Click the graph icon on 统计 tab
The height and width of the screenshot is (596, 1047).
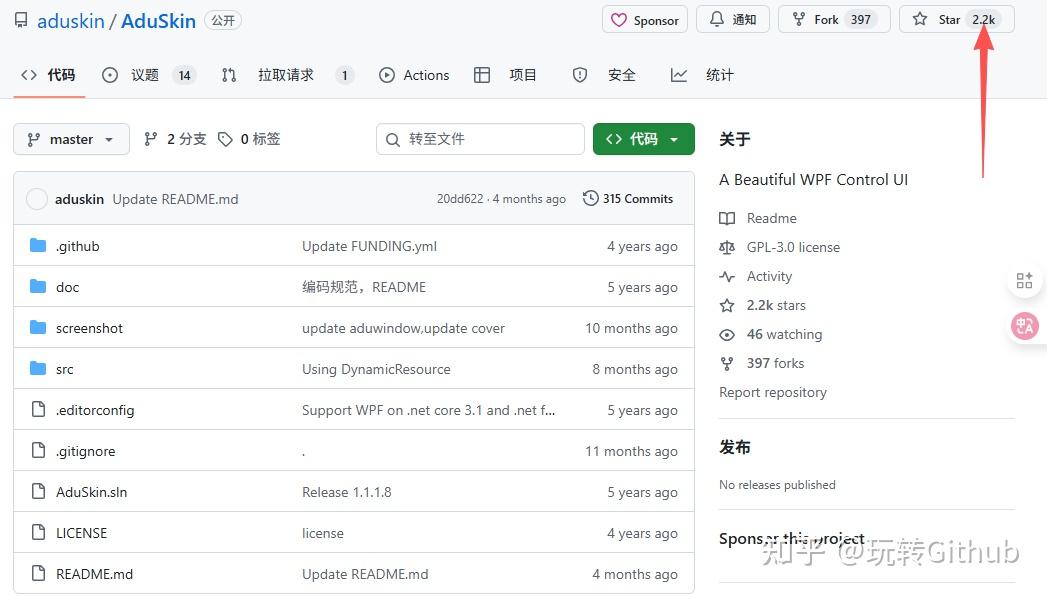[x=679, y=74]
